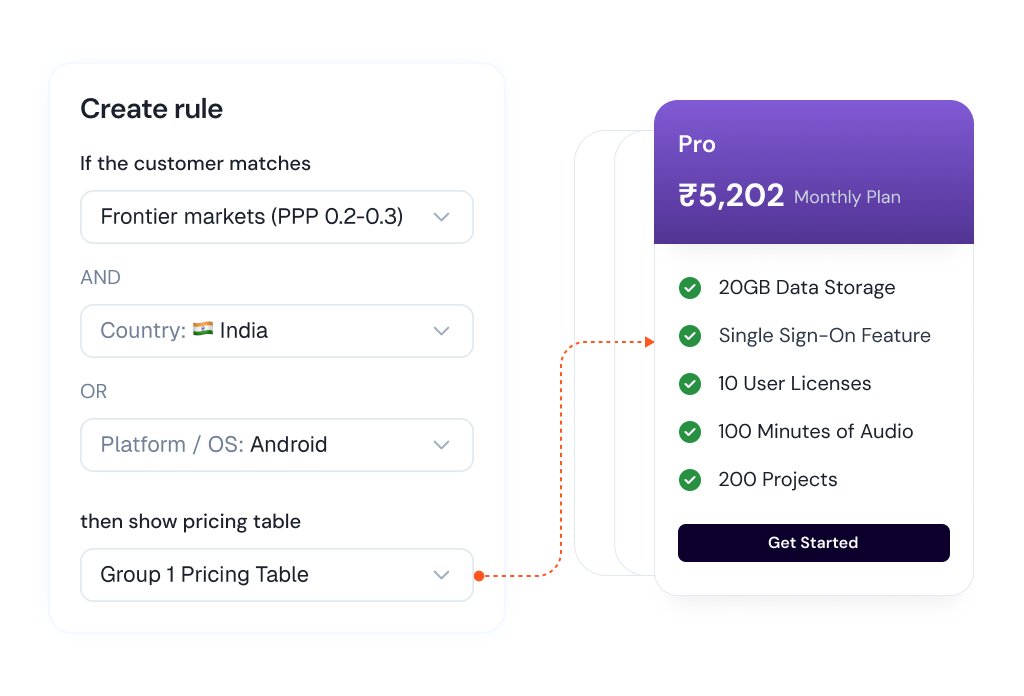Click the orange connector dot

[479, 575]
